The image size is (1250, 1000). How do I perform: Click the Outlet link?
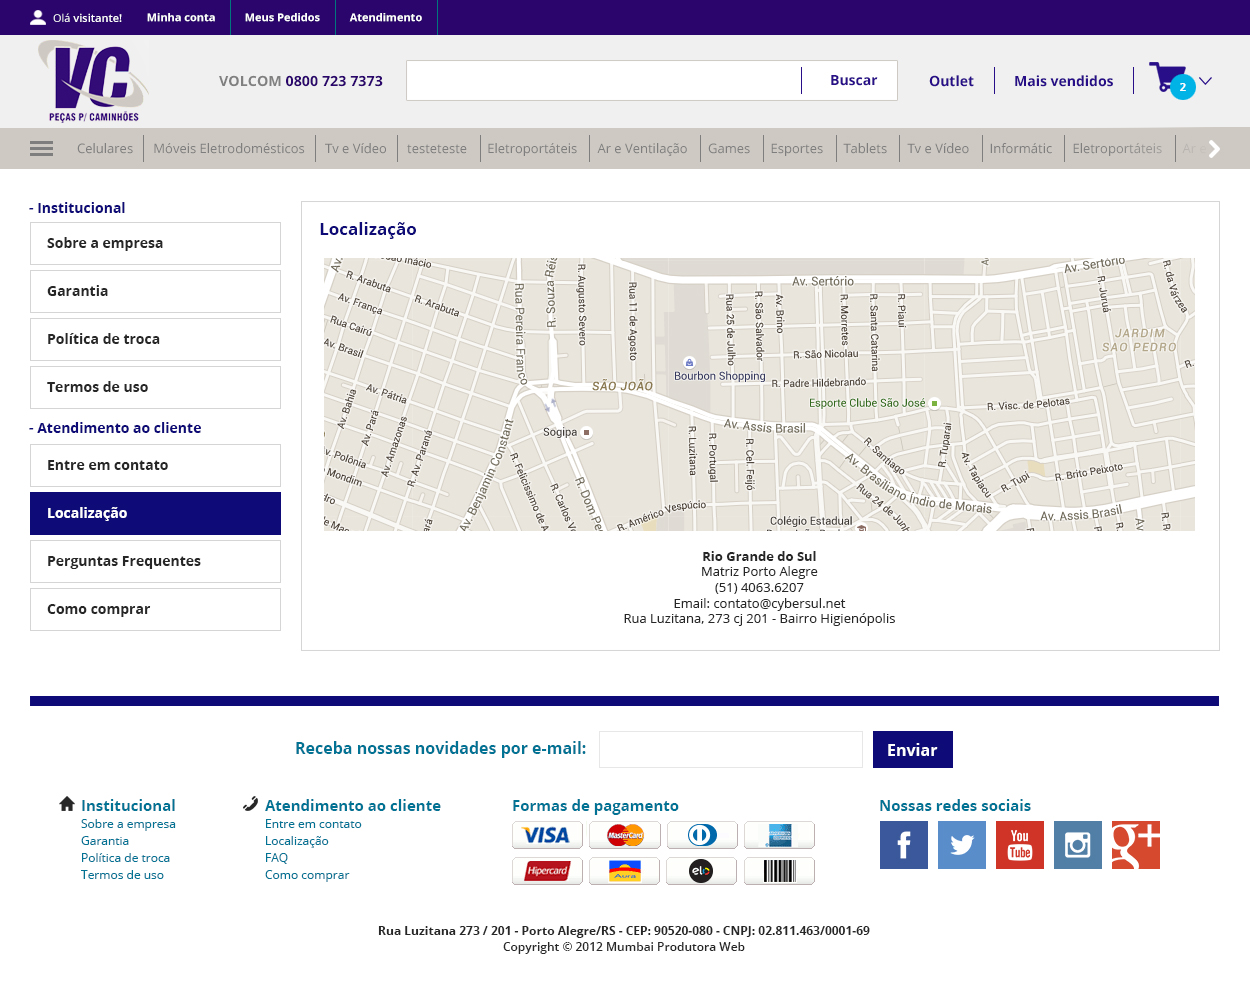(950, 81)
